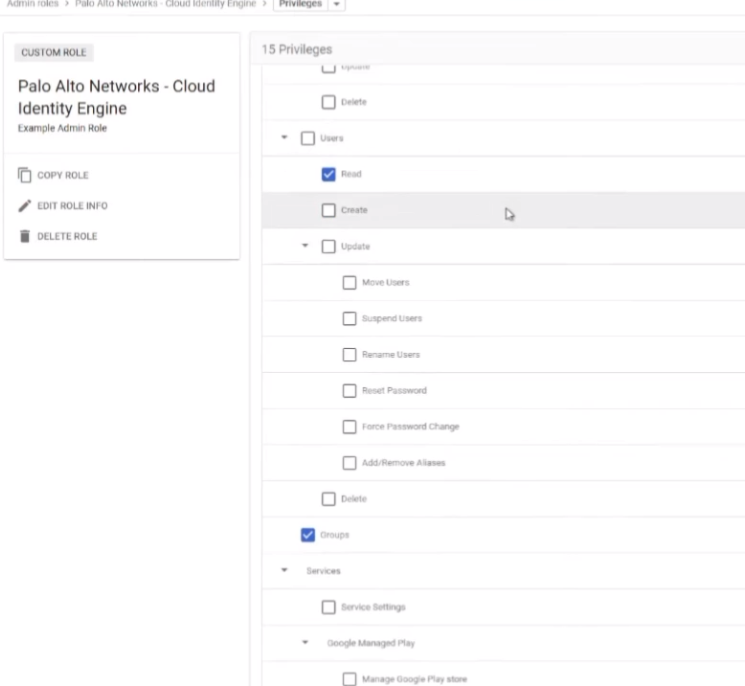Click the Copy Role icon
The height and width of the screenshot is (686, 745).
click(x=25, y=175)
